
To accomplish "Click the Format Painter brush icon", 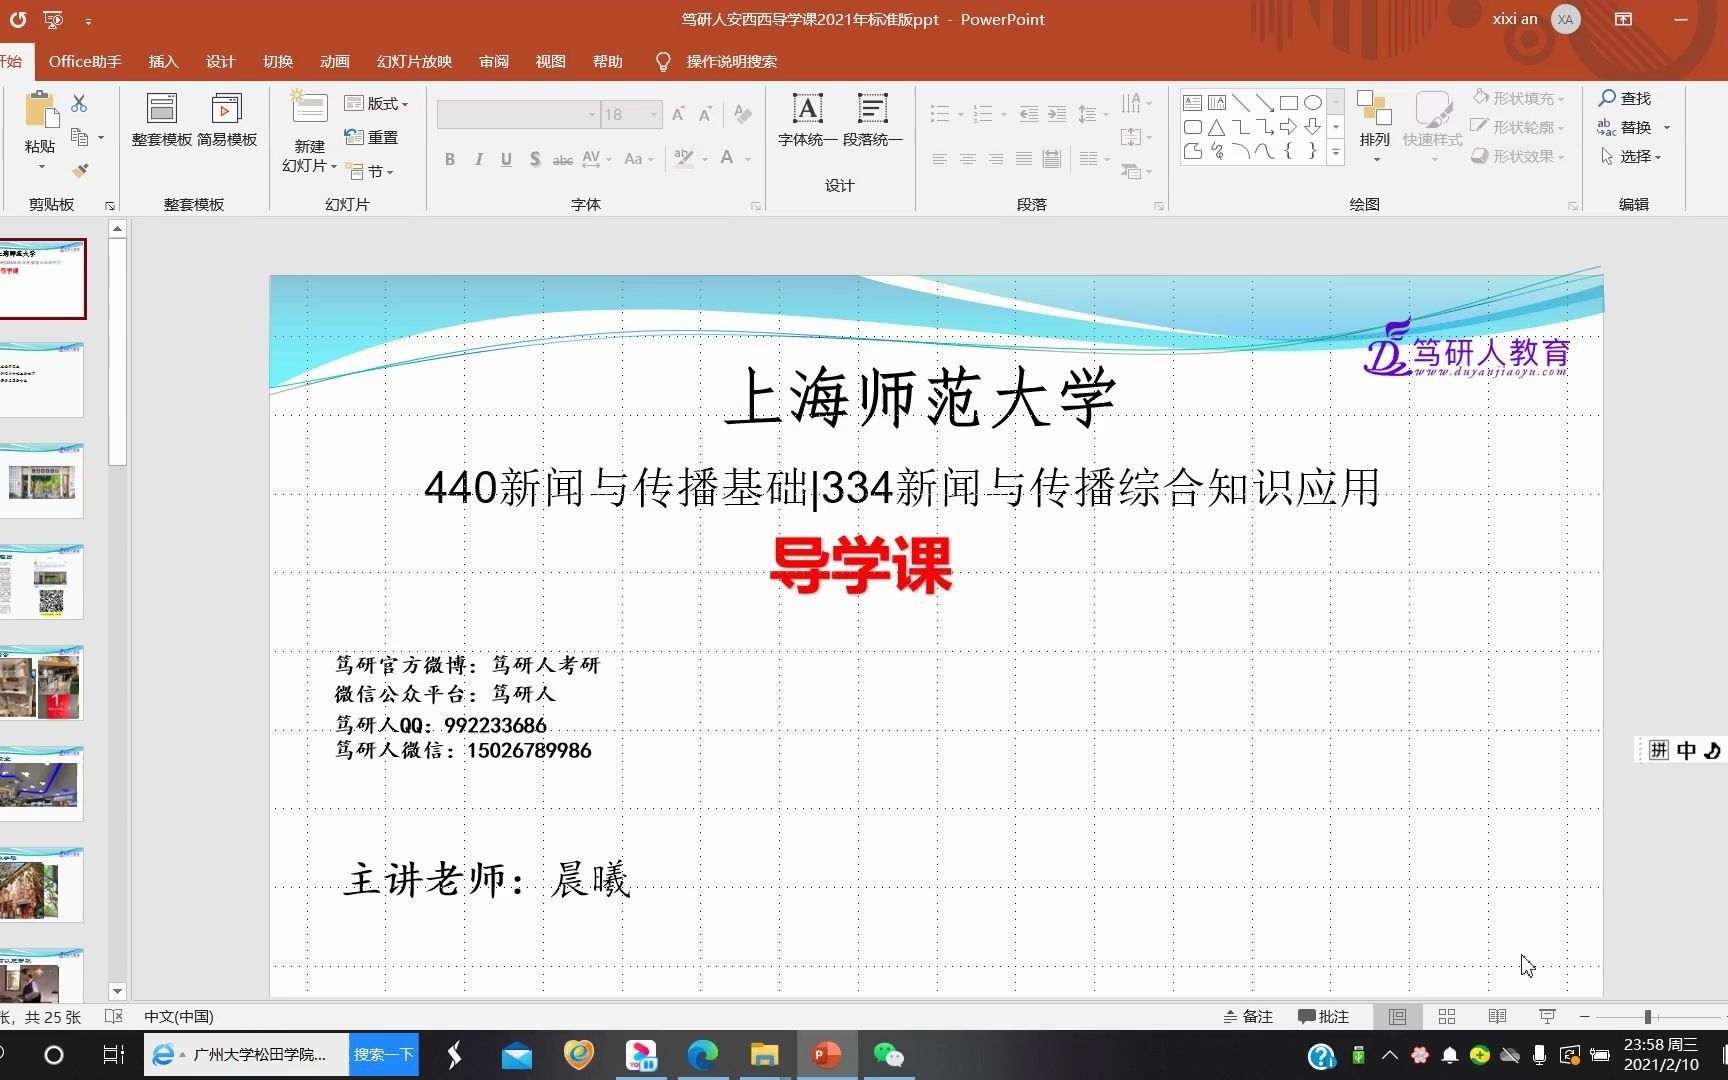I will (80, 171).
